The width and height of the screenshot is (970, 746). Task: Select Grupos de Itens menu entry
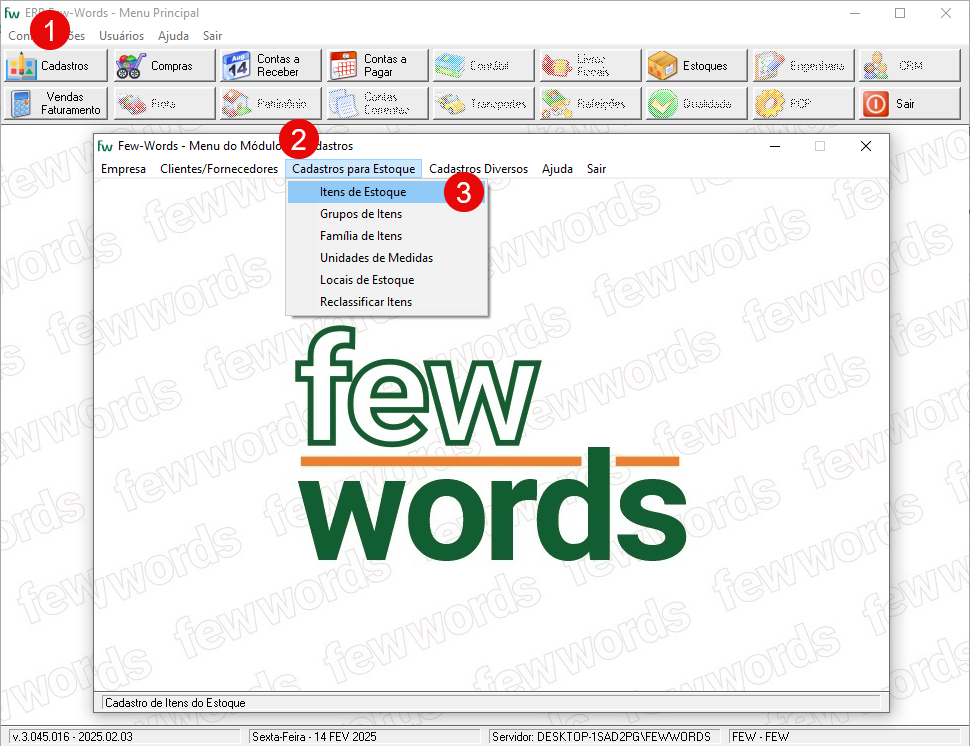pyautogui.click(x=387, y=214)
